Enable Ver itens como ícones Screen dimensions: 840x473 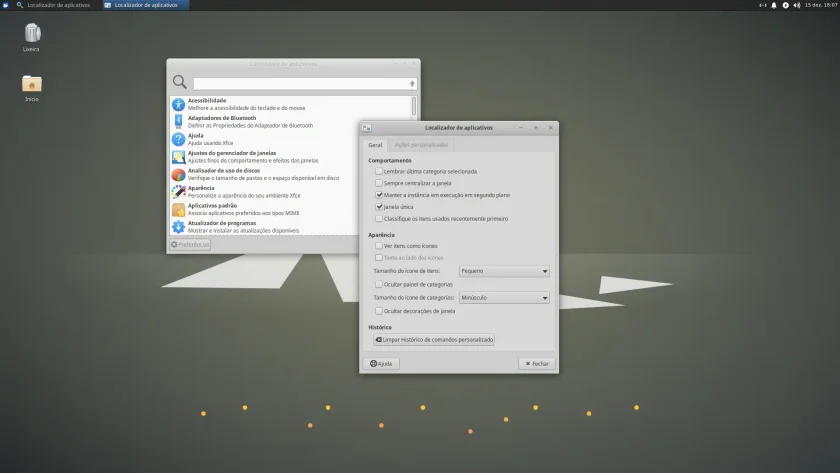379,246
